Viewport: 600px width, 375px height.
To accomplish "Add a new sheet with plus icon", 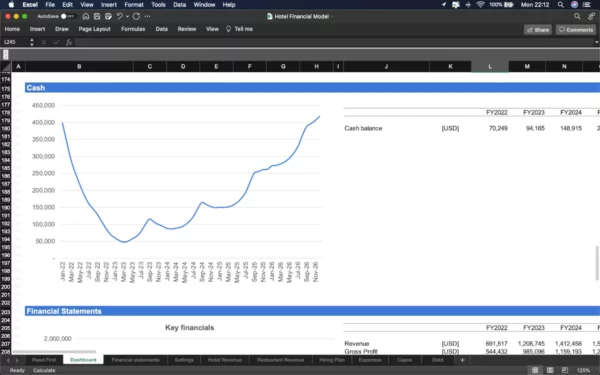I will point(462,360).
